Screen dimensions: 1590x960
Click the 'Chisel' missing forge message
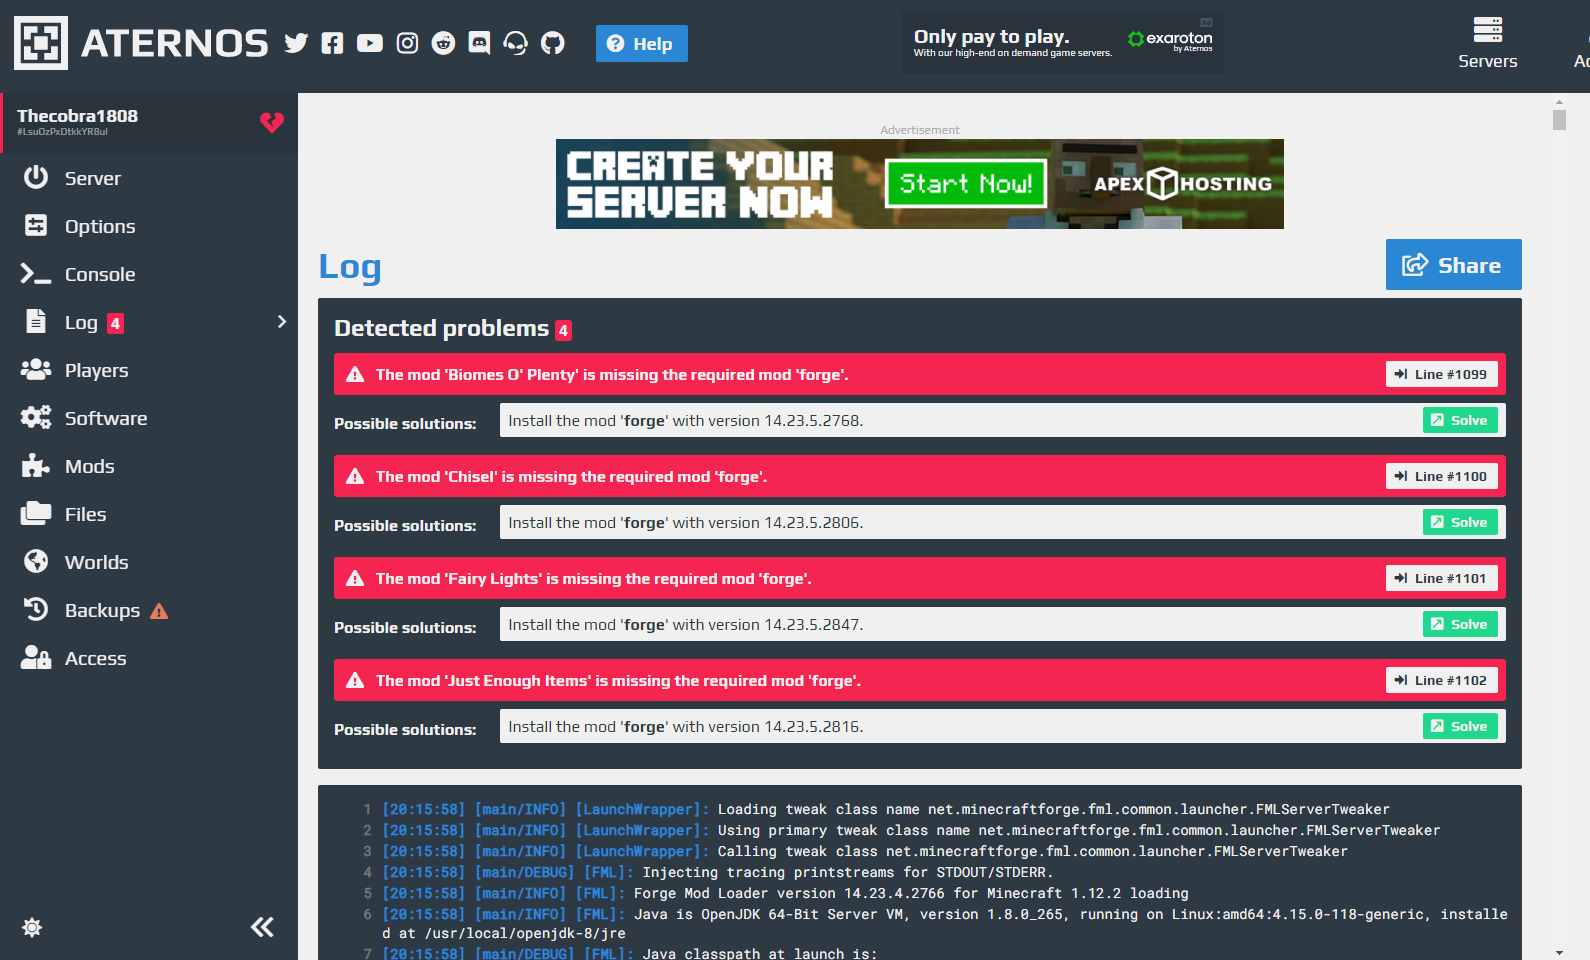[572, 476]
